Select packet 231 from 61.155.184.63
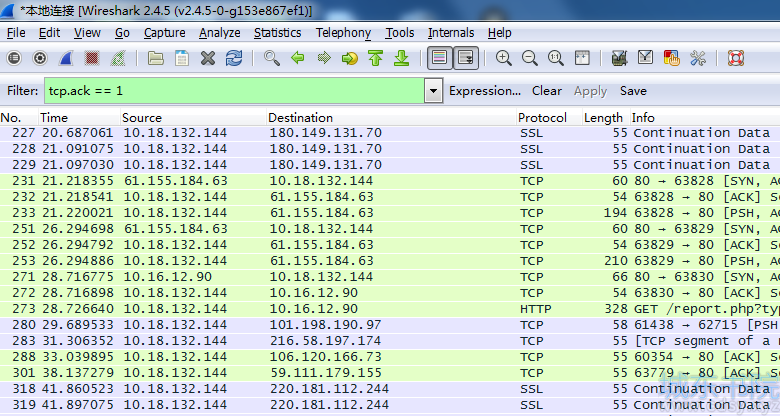The width and height of the screenshot is (780, 416). [x=390, y=181]
